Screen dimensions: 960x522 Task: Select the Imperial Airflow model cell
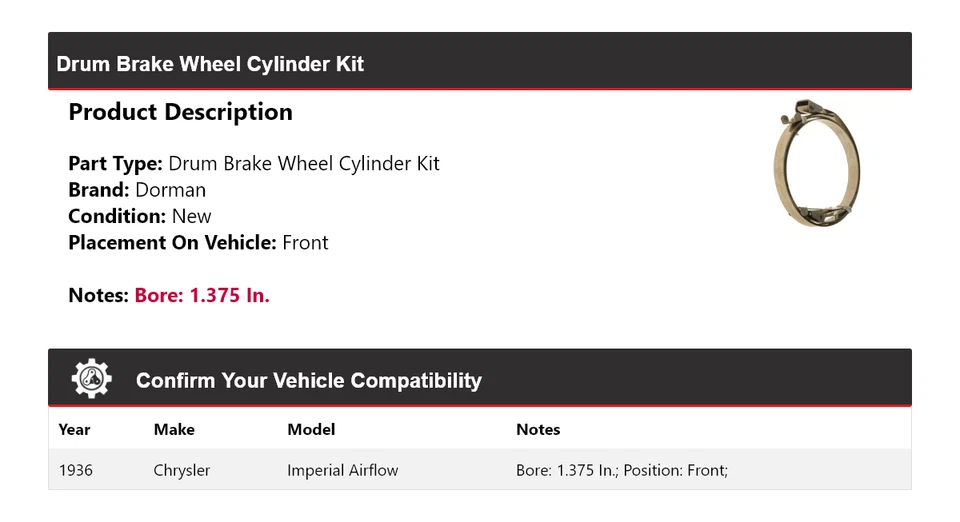click(x=342, y=470)
